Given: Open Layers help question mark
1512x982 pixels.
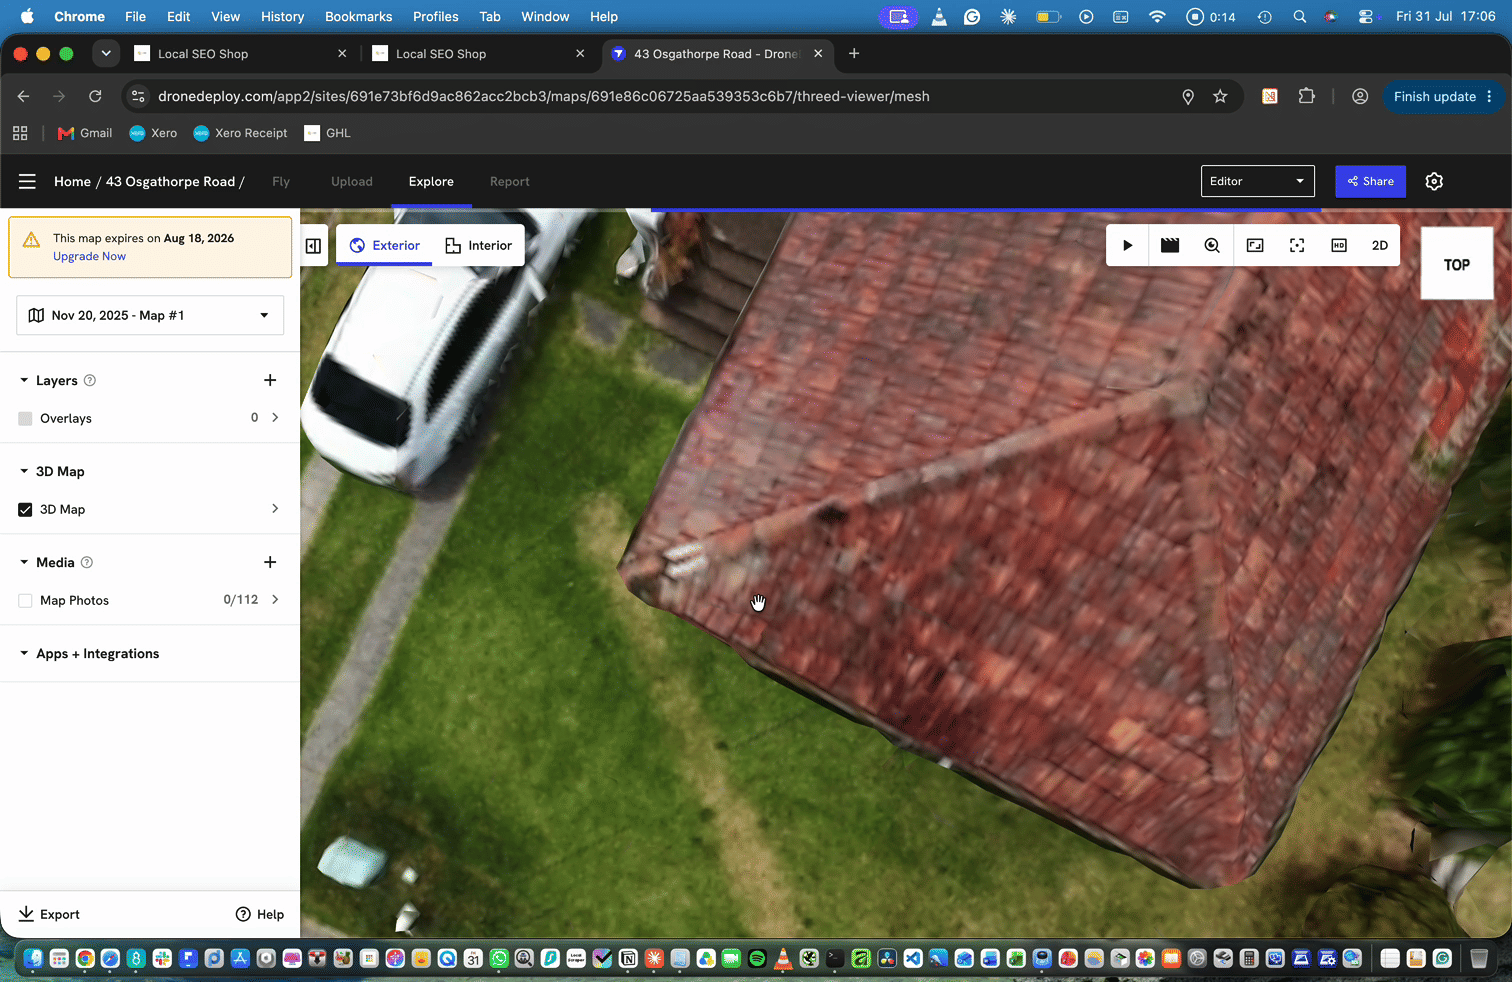Looking at the screenshot, I should 90,380.
